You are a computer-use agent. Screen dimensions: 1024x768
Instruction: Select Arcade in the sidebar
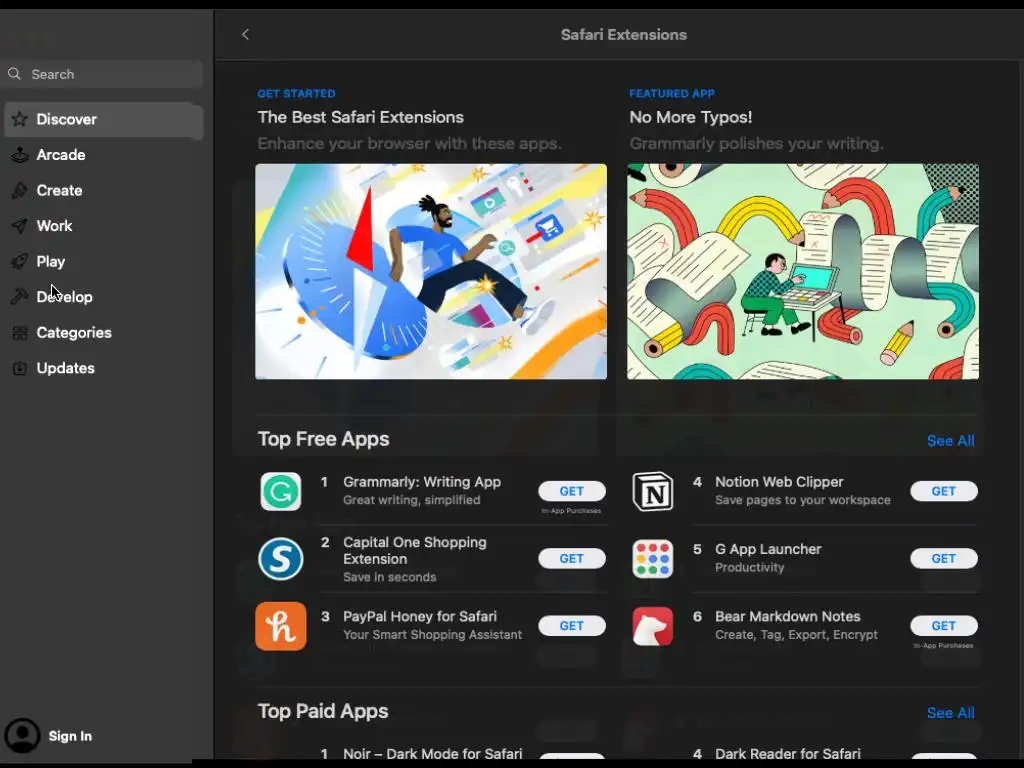104,155
